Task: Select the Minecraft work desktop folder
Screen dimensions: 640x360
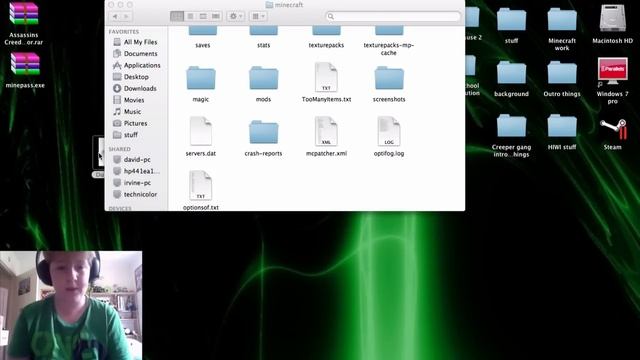Action: [562, 20]
